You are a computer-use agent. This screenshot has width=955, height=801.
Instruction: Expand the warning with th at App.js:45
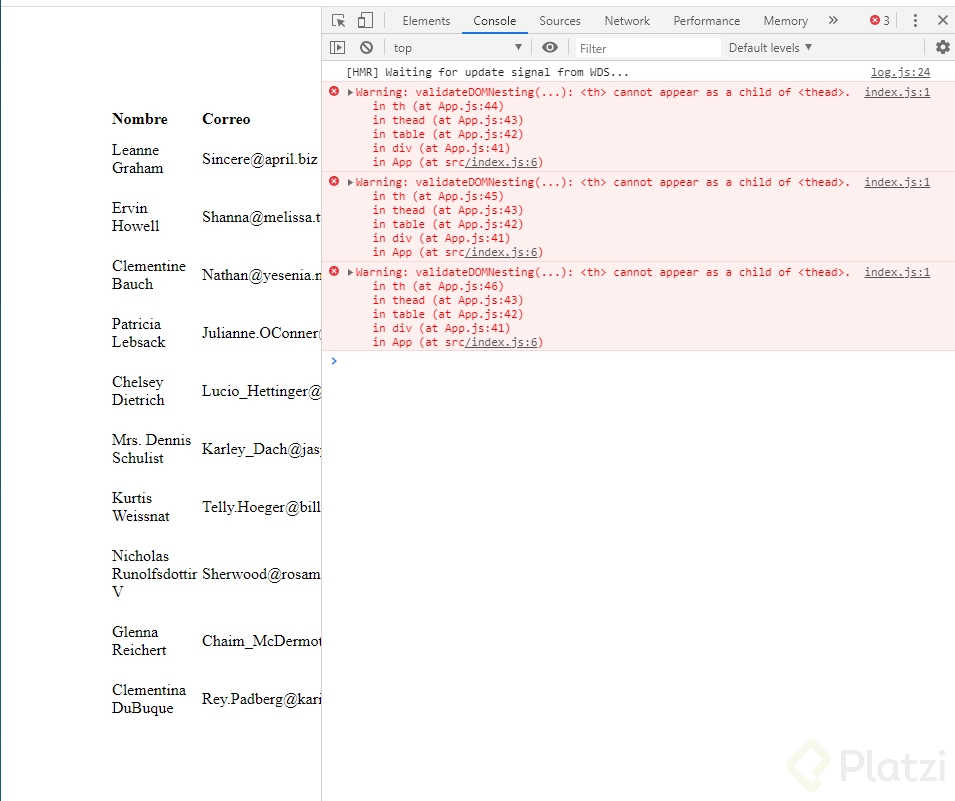click(350, 182)
